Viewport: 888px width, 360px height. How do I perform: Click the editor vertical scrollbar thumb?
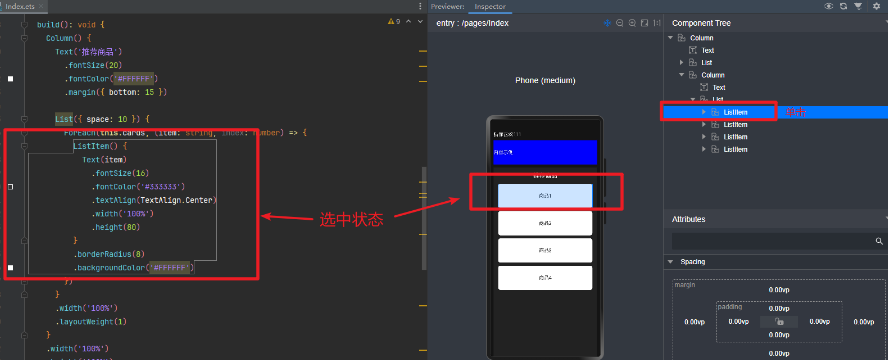coord(424,218)
